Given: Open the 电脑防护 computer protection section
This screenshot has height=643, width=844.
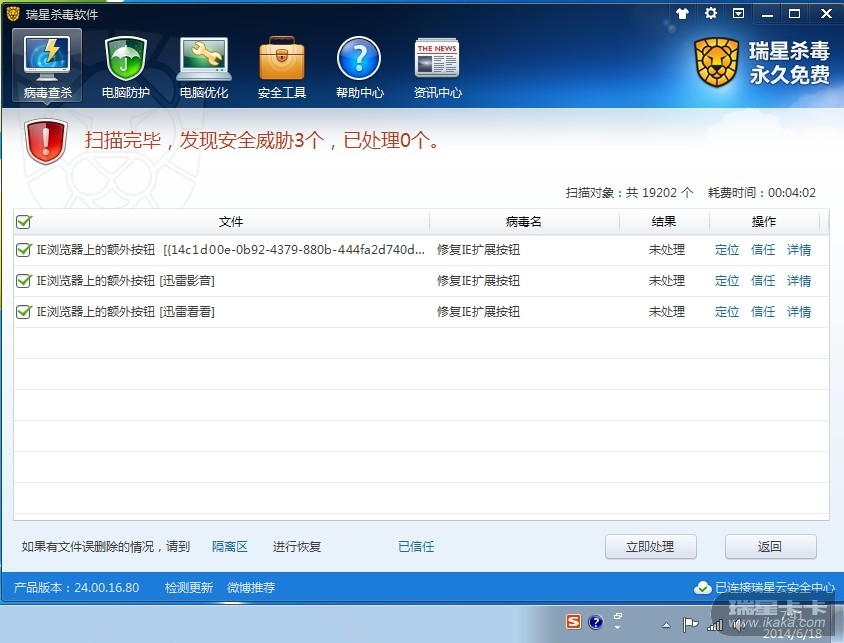Looking at the screenshot, I should pyautogui.click(x=126, y=66).
